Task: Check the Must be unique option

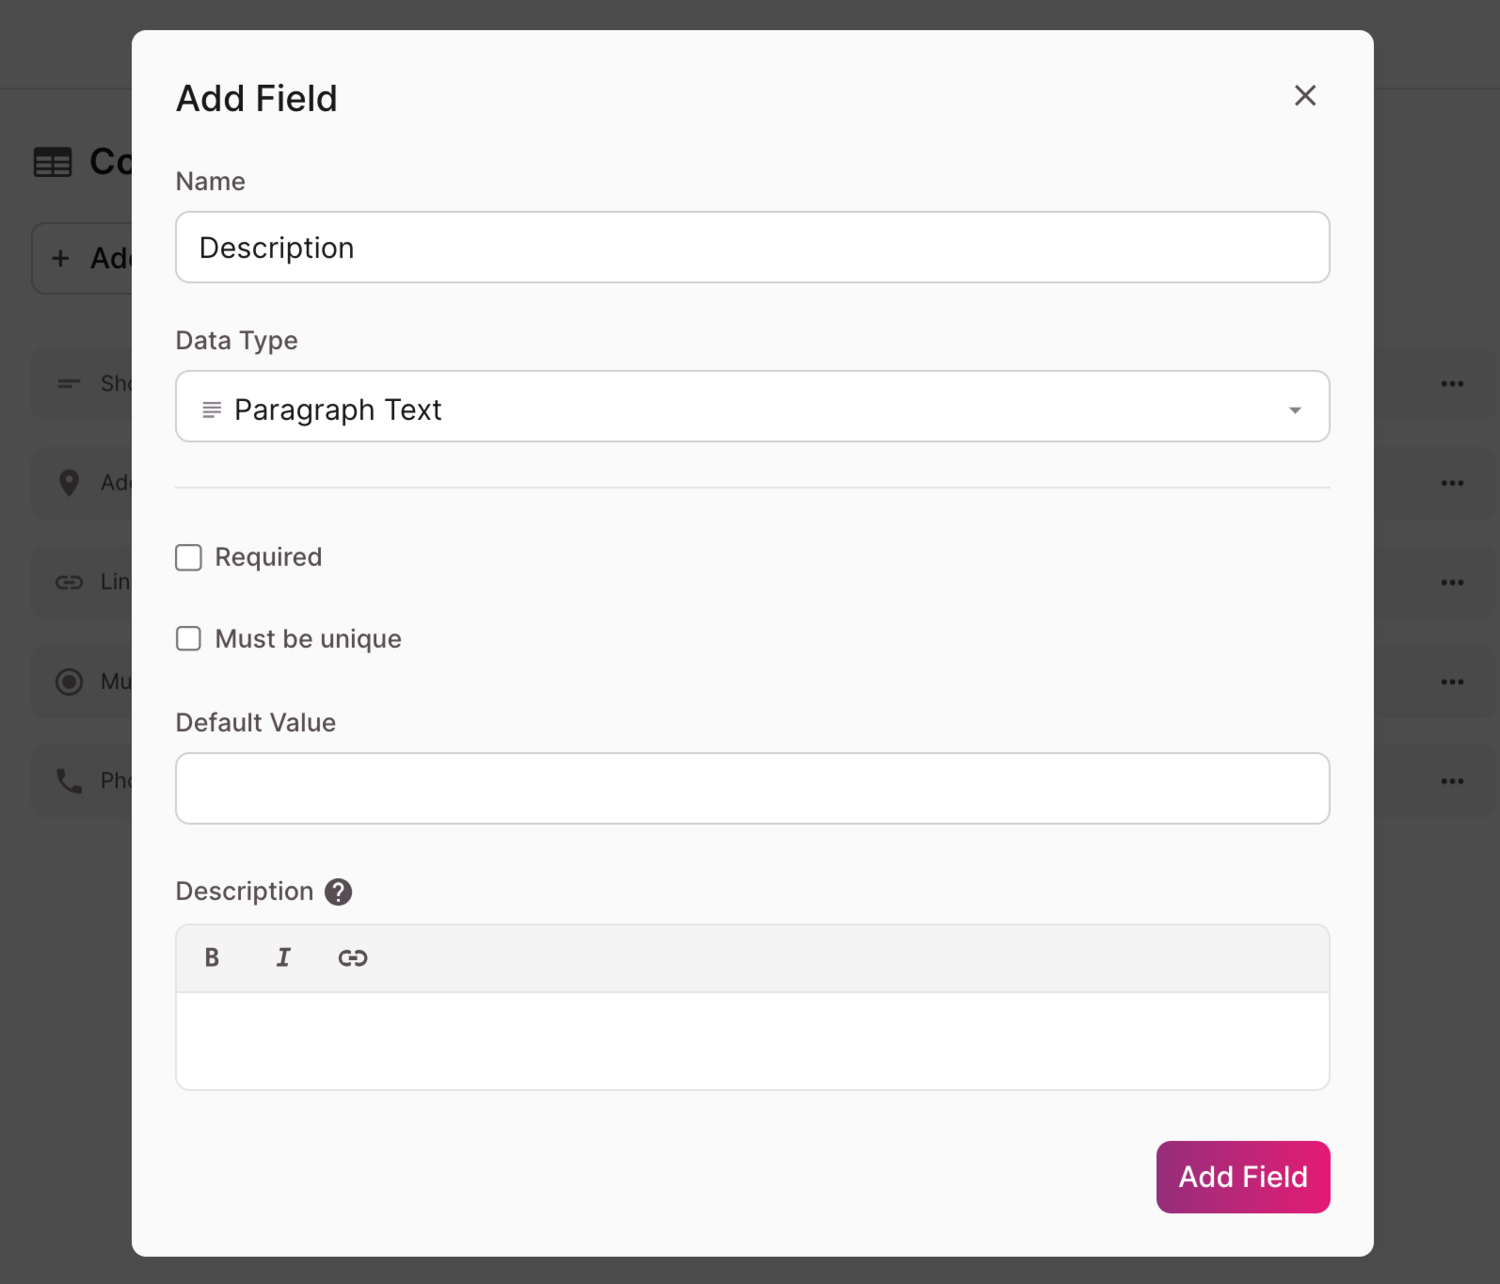Action: 189,639
